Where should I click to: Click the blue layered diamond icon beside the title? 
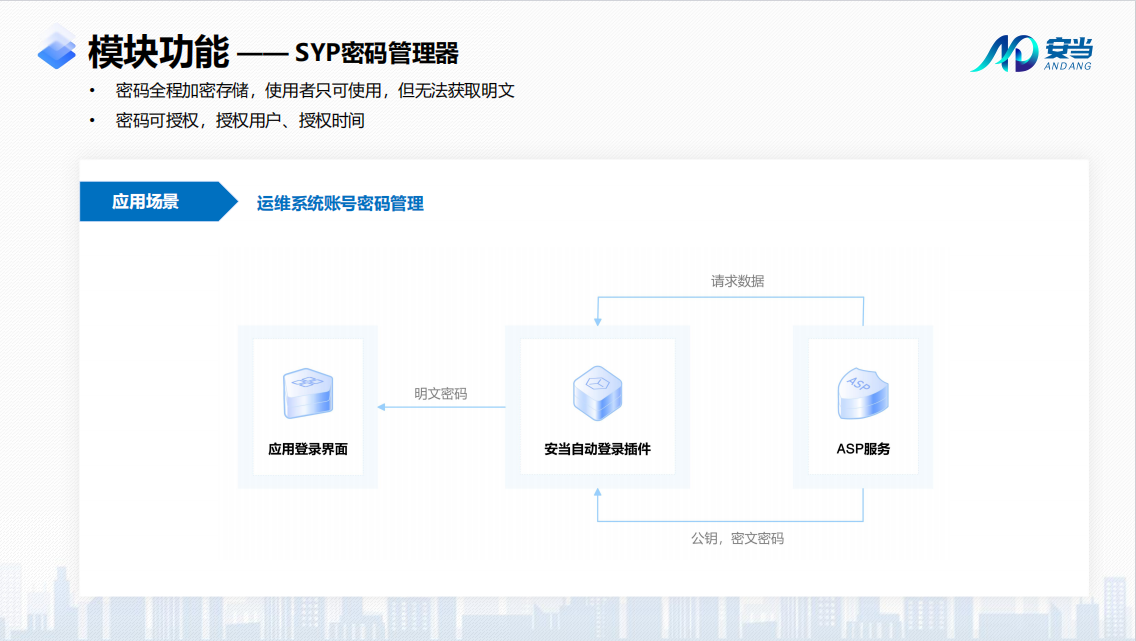coord(57,48)
